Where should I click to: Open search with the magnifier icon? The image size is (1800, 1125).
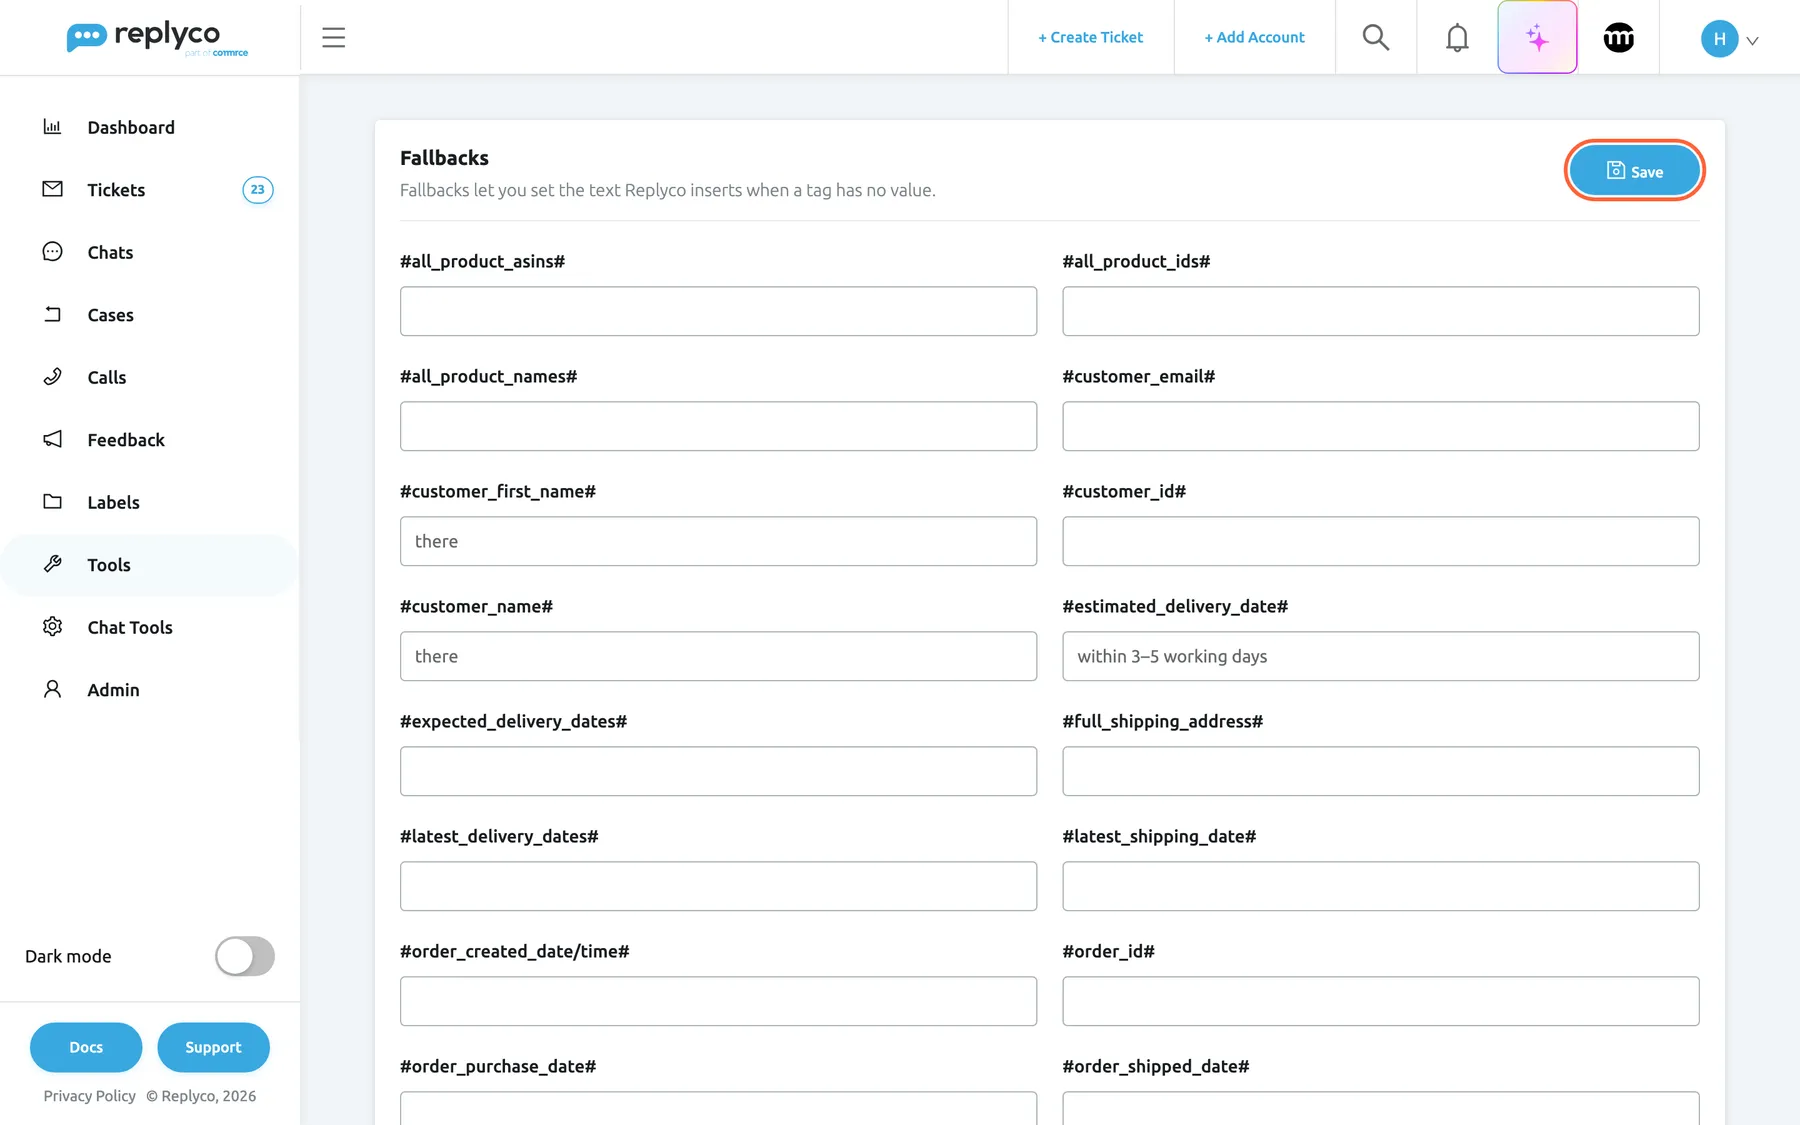[1376, 37]
